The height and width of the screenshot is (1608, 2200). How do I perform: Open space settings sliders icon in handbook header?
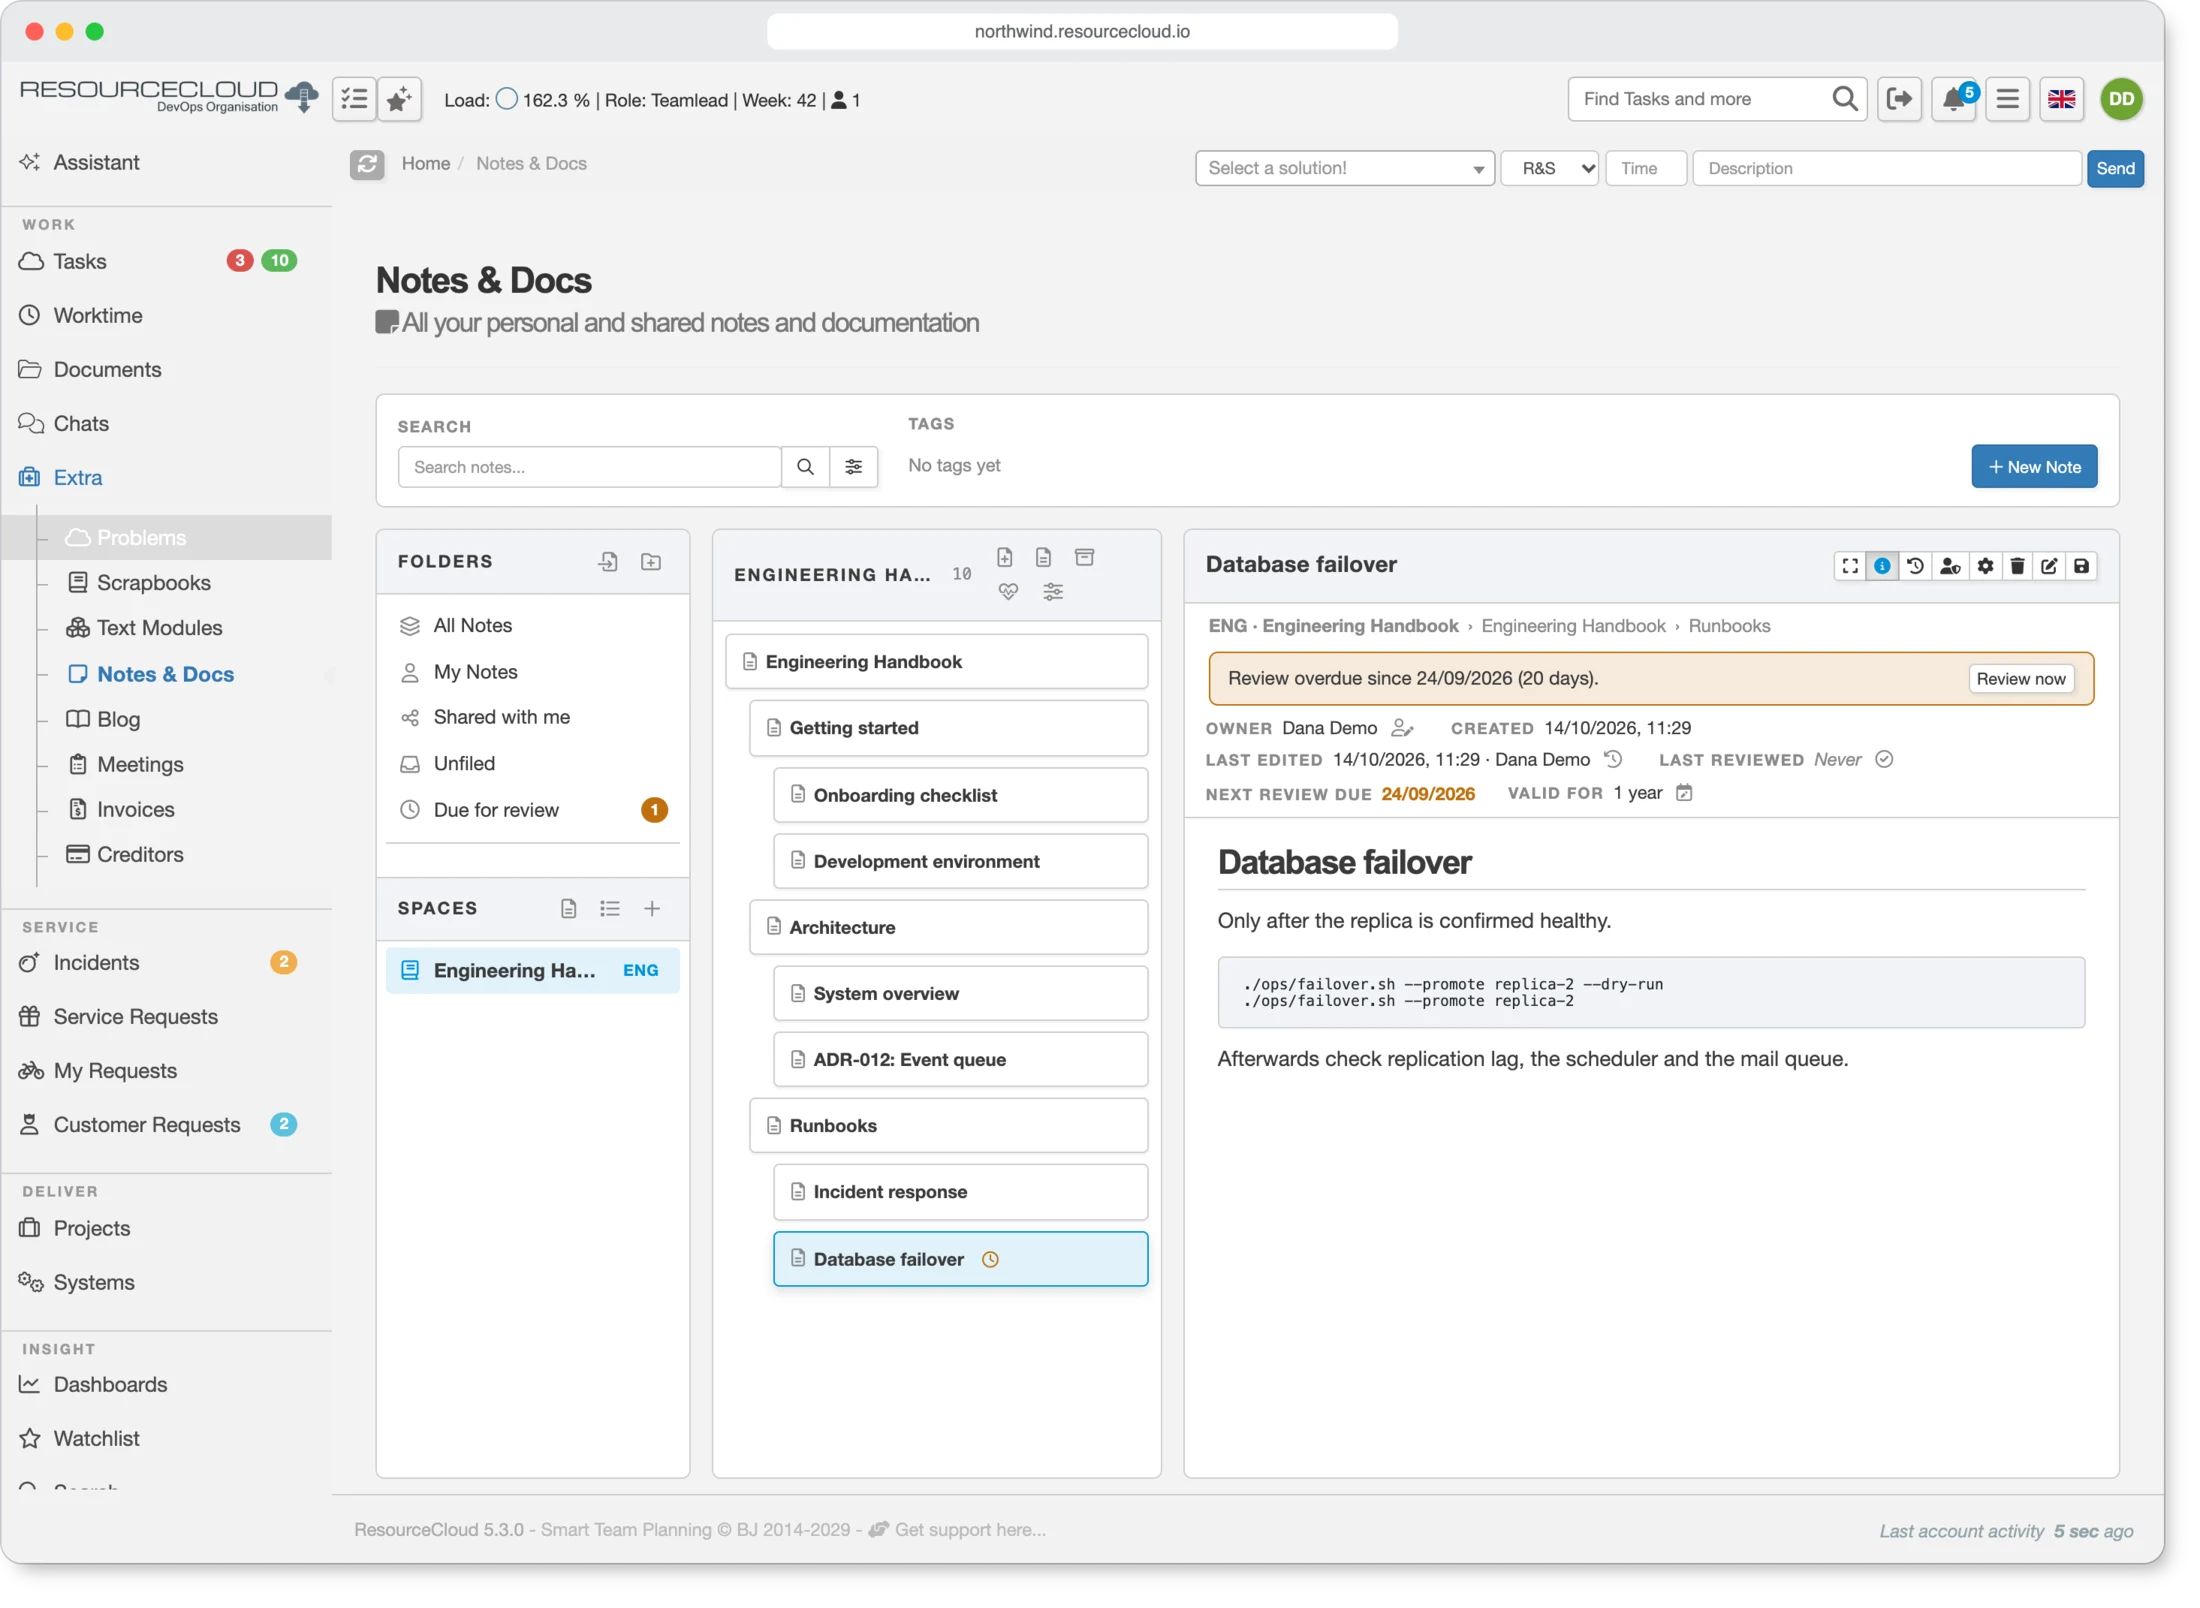[x=1053, y=592]
